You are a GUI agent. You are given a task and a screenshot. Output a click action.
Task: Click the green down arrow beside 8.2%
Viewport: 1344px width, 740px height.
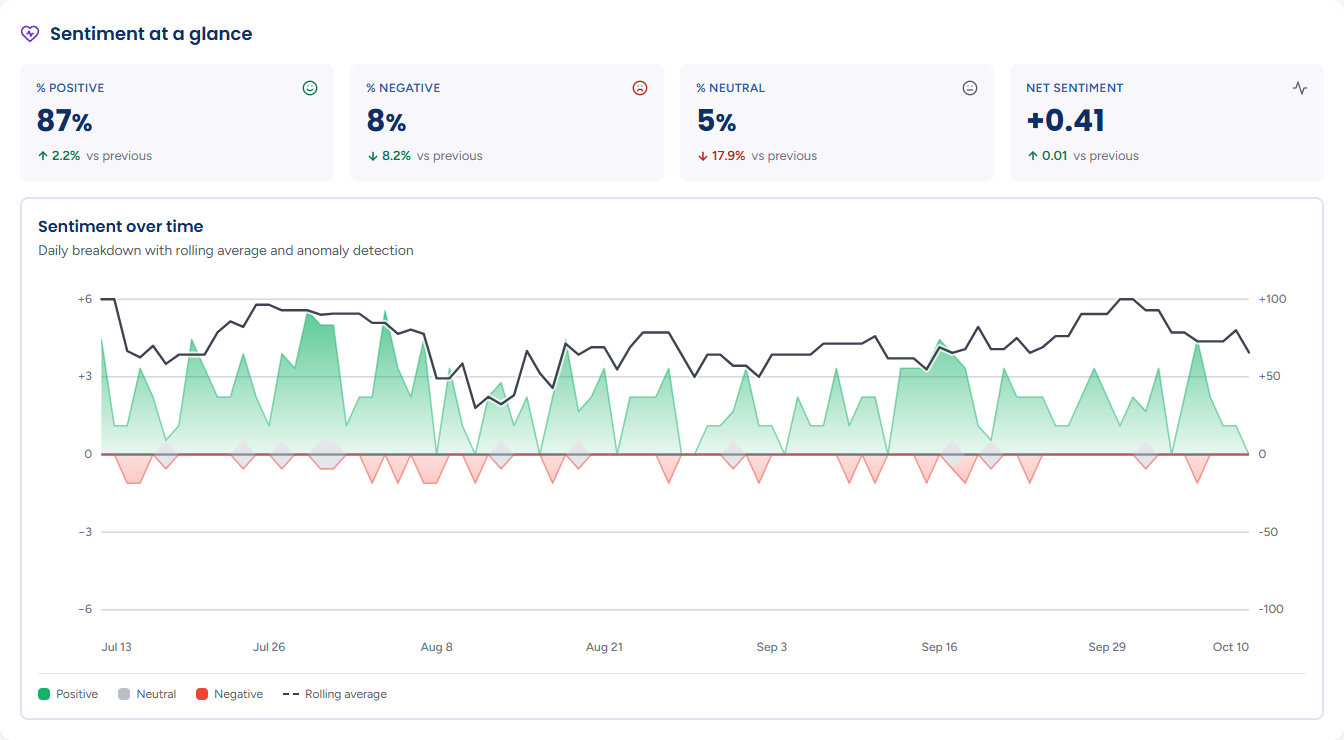pyautogui.click(x=372, y=156)
